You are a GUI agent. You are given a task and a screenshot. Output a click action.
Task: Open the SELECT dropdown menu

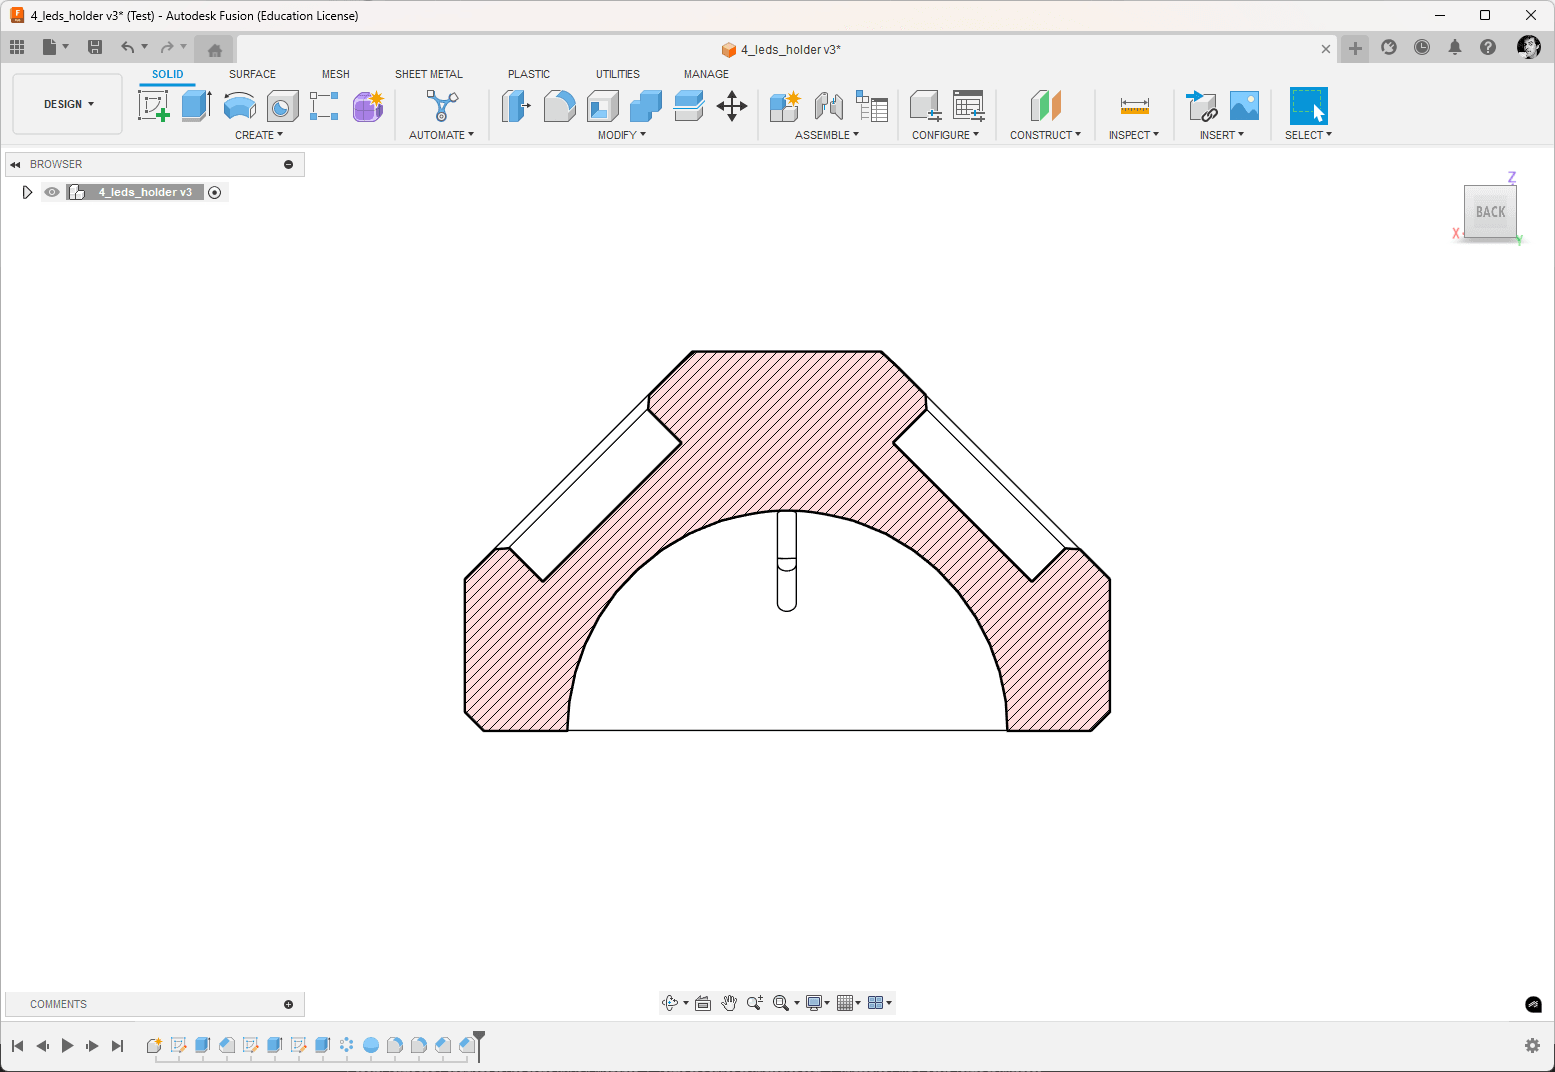1308,135
